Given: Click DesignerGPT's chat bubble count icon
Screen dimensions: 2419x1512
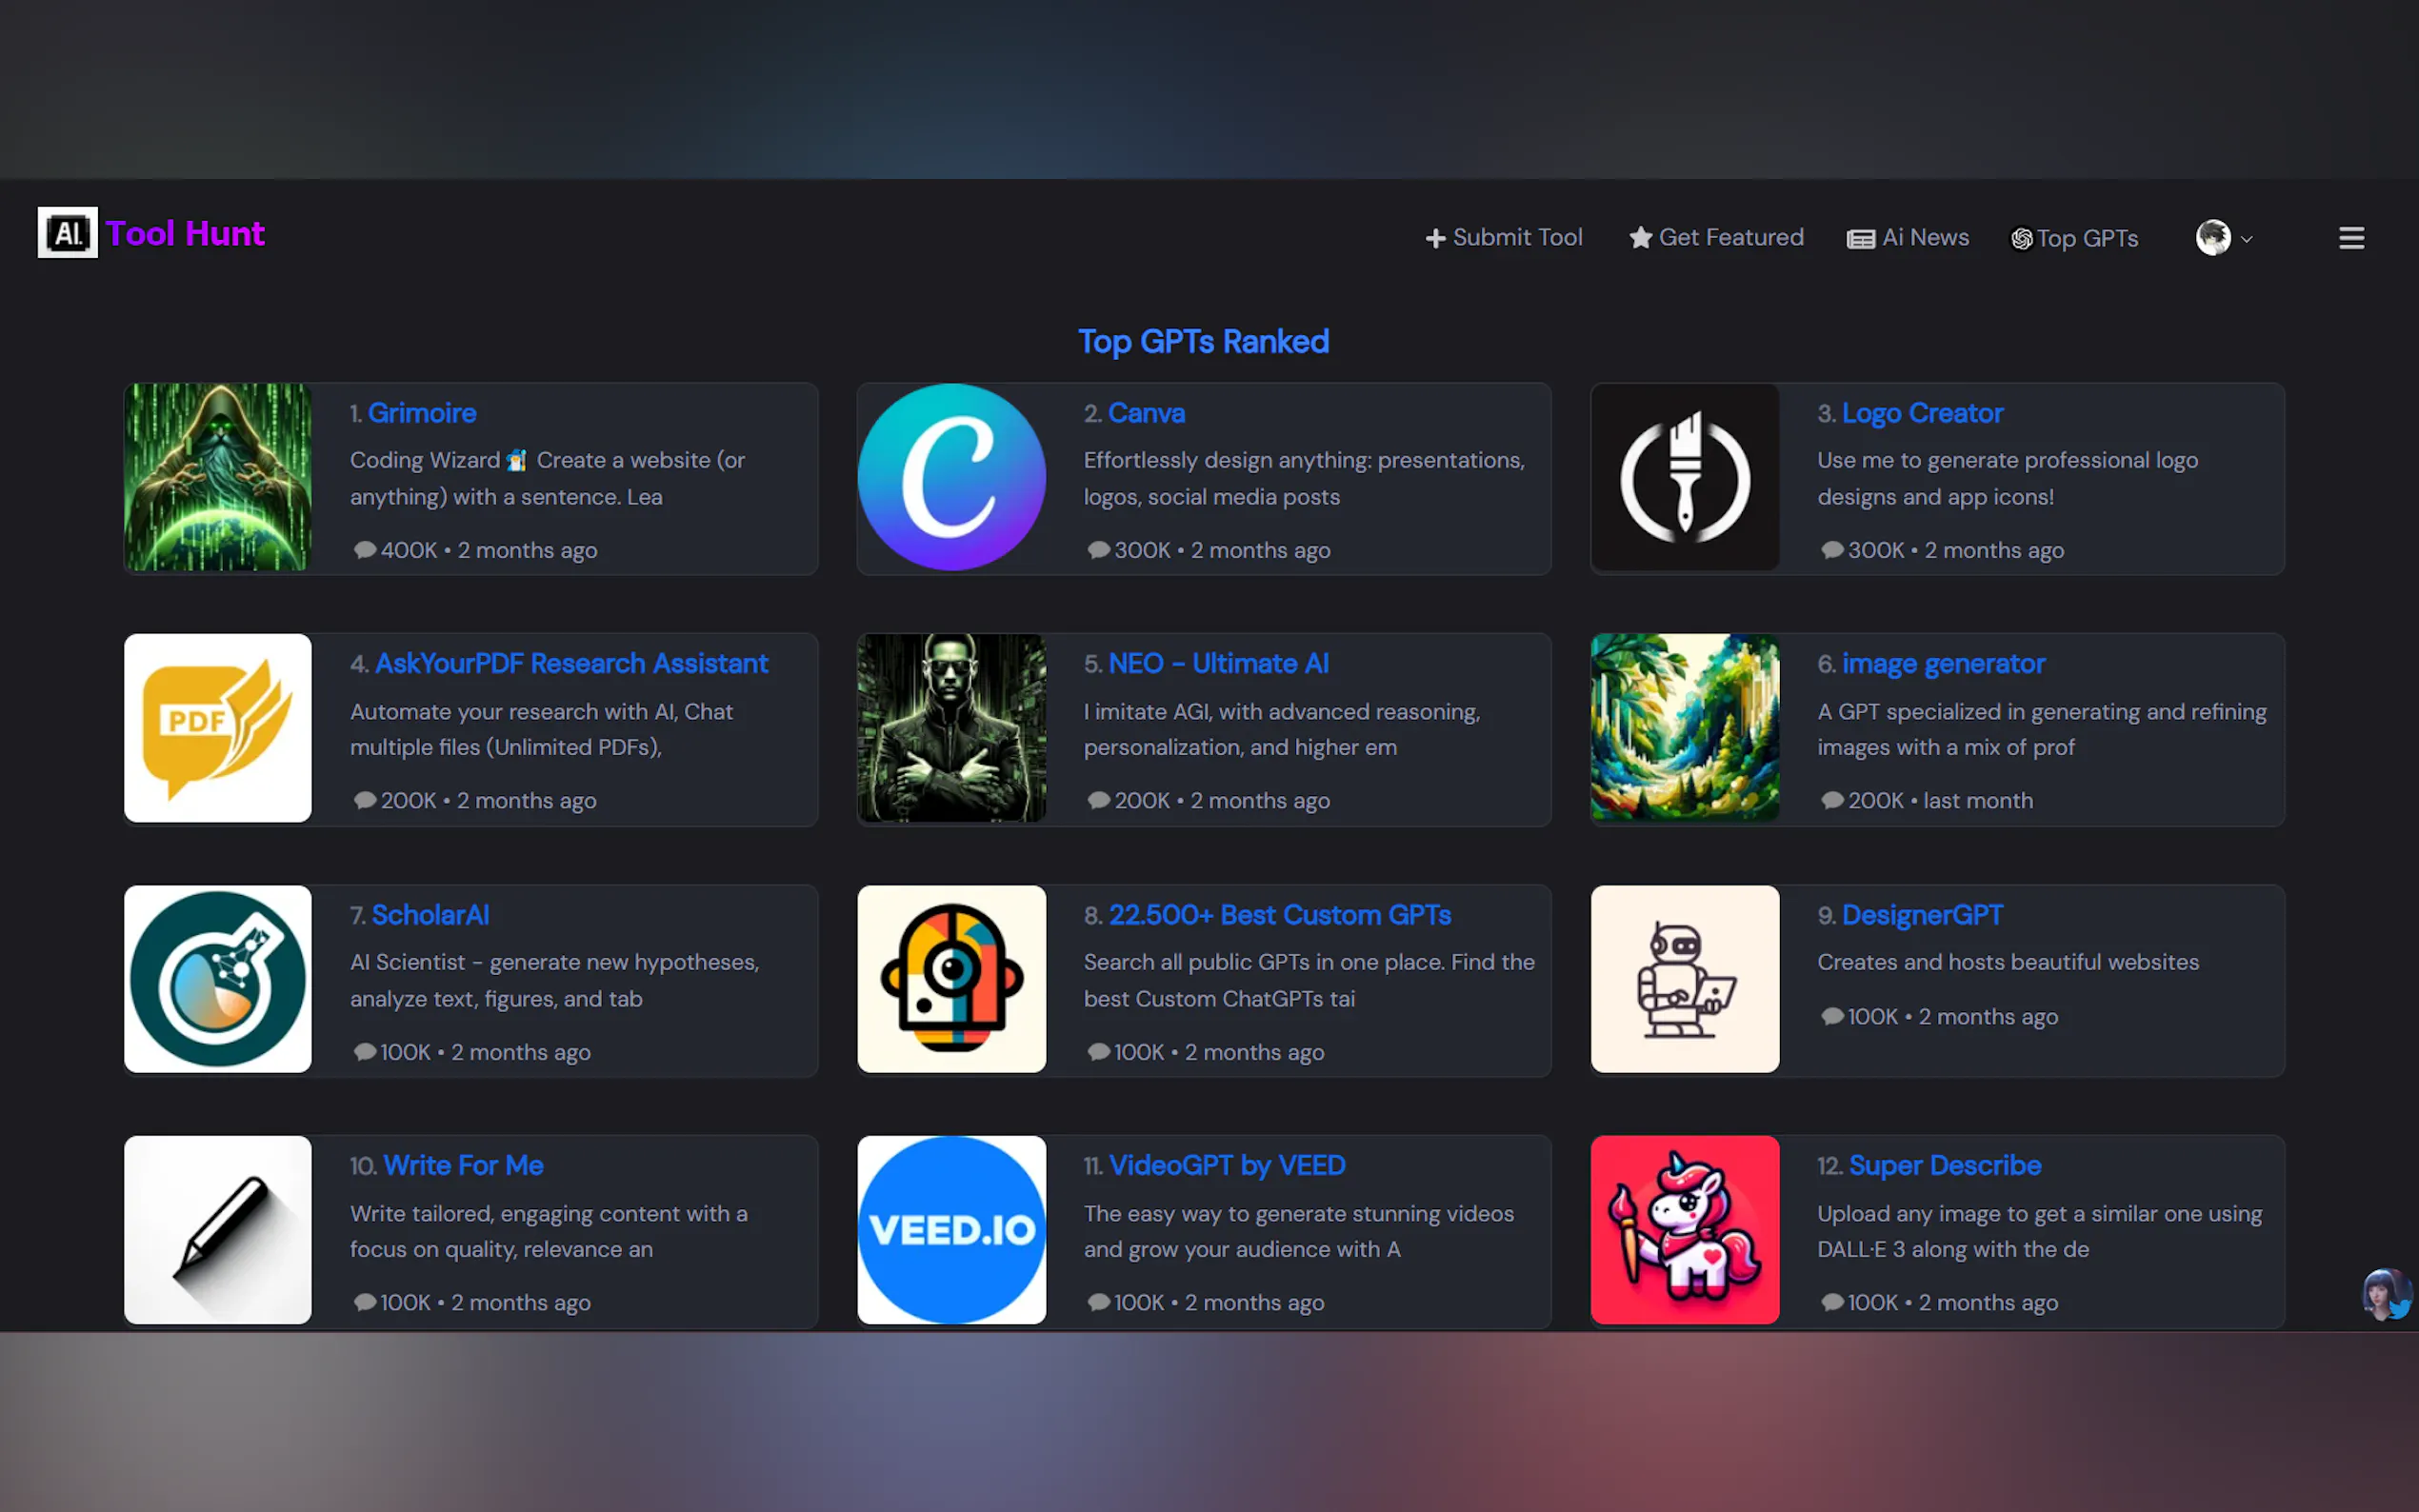Looking at the screenshot, I should click(1832, 1016).
